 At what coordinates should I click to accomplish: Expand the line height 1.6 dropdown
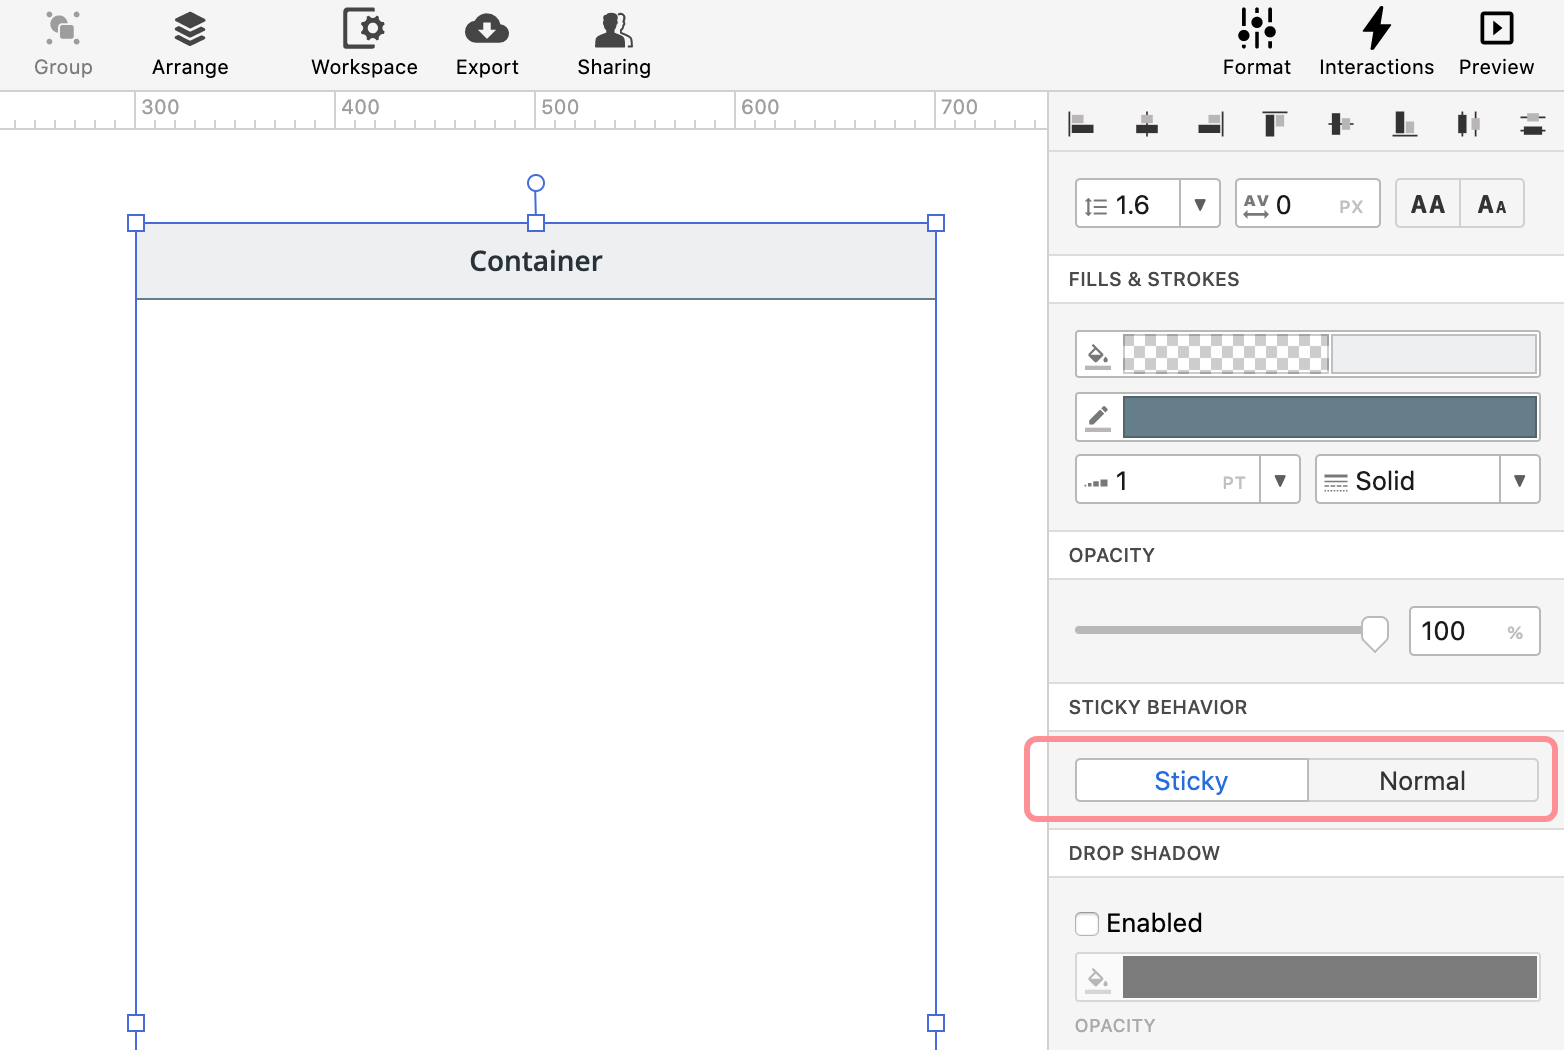[x=1200, y=204]
